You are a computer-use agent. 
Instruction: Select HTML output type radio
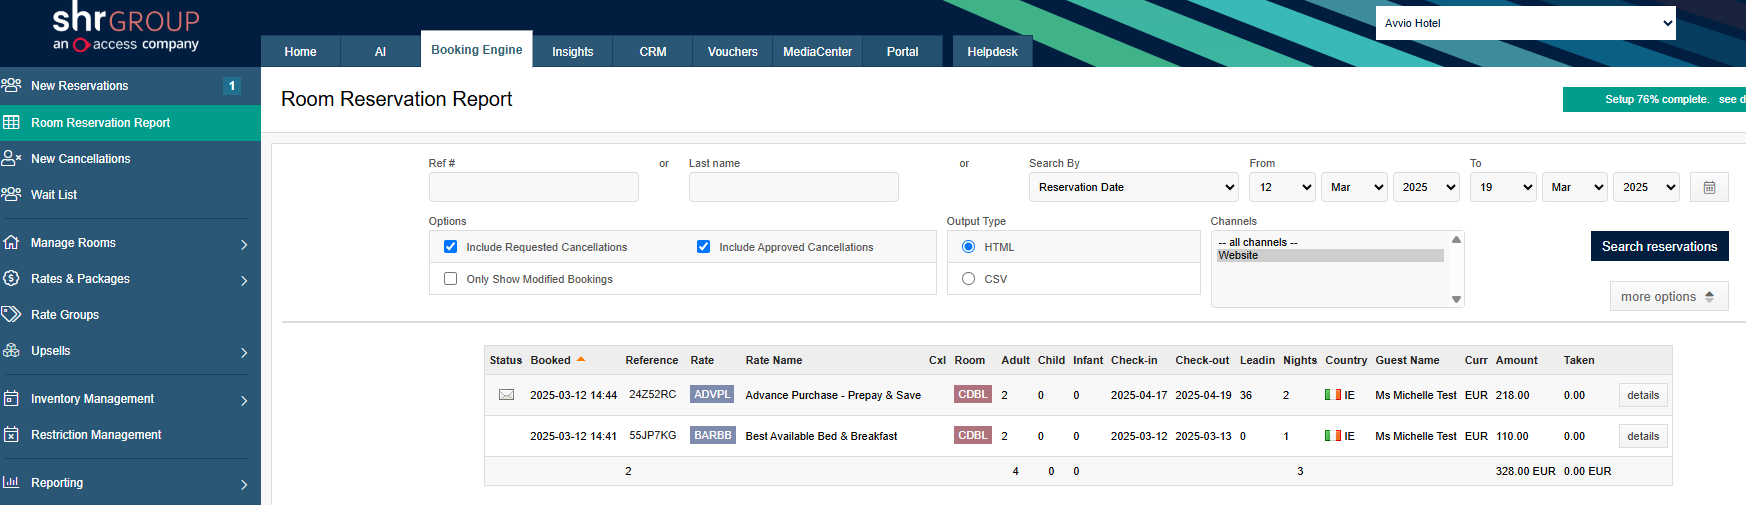click(x=968, y=246)
